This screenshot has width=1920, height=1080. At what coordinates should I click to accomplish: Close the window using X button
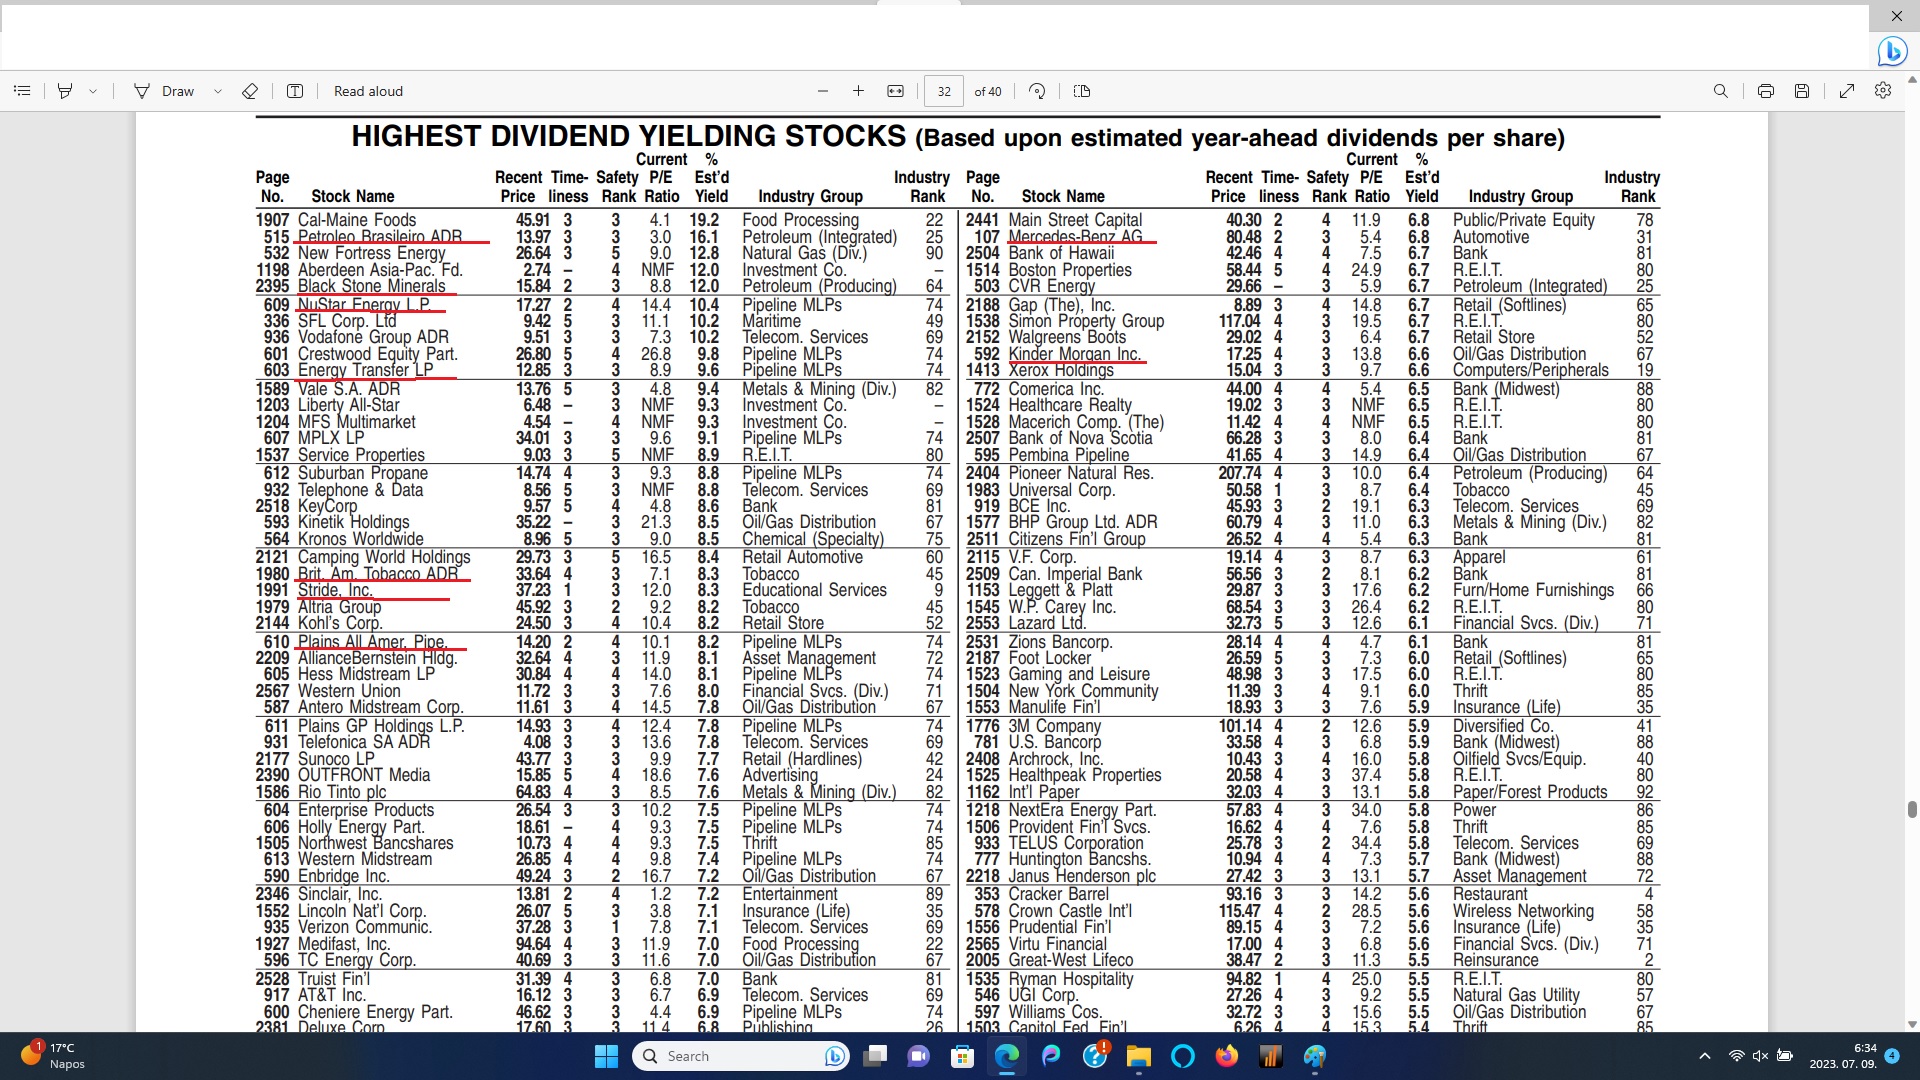(x=1897, y=16)
